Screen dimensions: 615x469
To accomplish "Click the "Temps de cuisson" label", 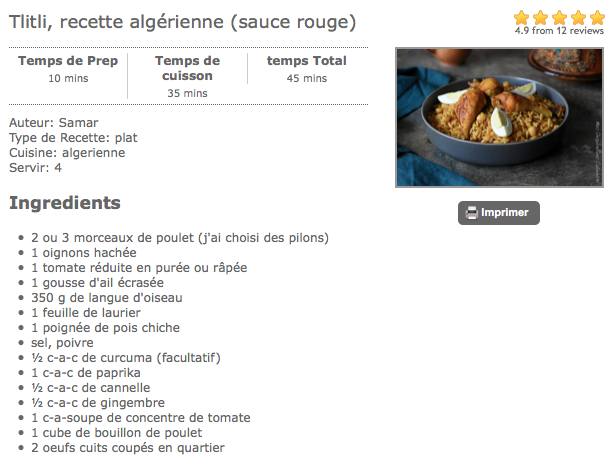I will coord(187,68).
